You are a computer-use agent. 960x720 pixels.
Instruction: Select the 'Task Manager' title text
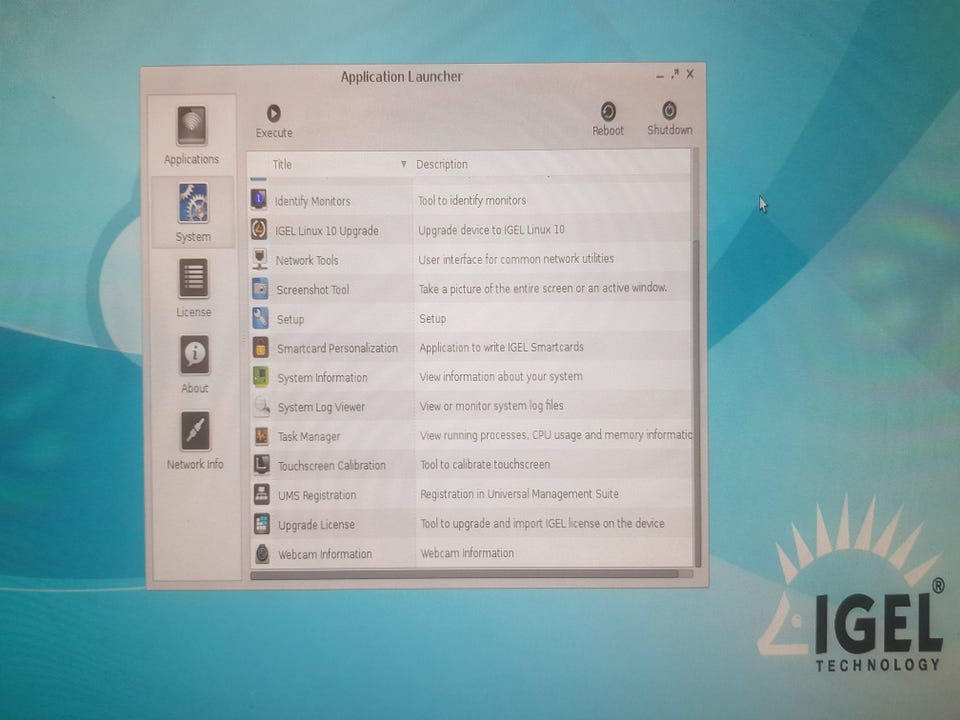point(309,437)
